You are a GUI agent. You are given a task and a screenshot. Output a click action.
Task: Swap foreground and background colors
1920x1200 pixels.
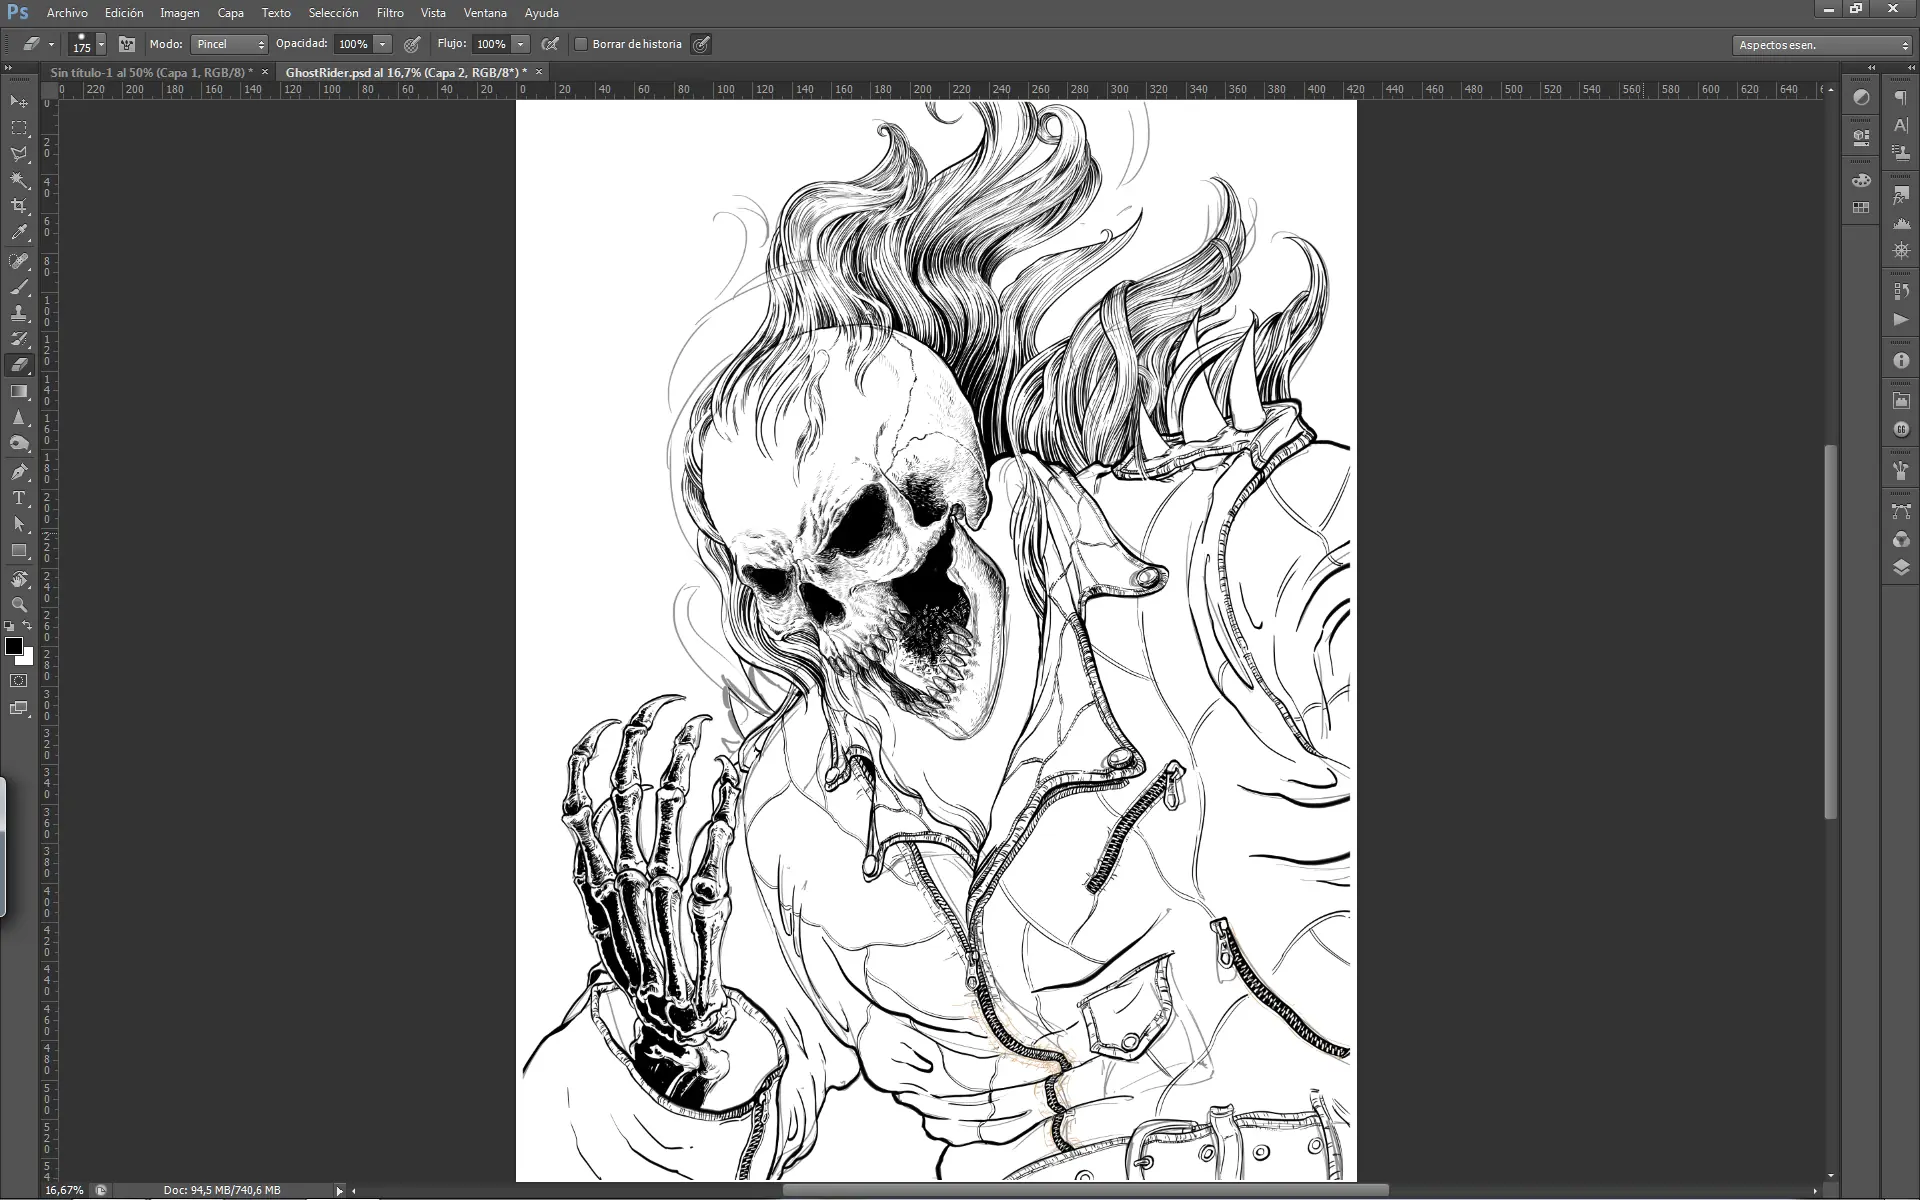tap(27, 625)
